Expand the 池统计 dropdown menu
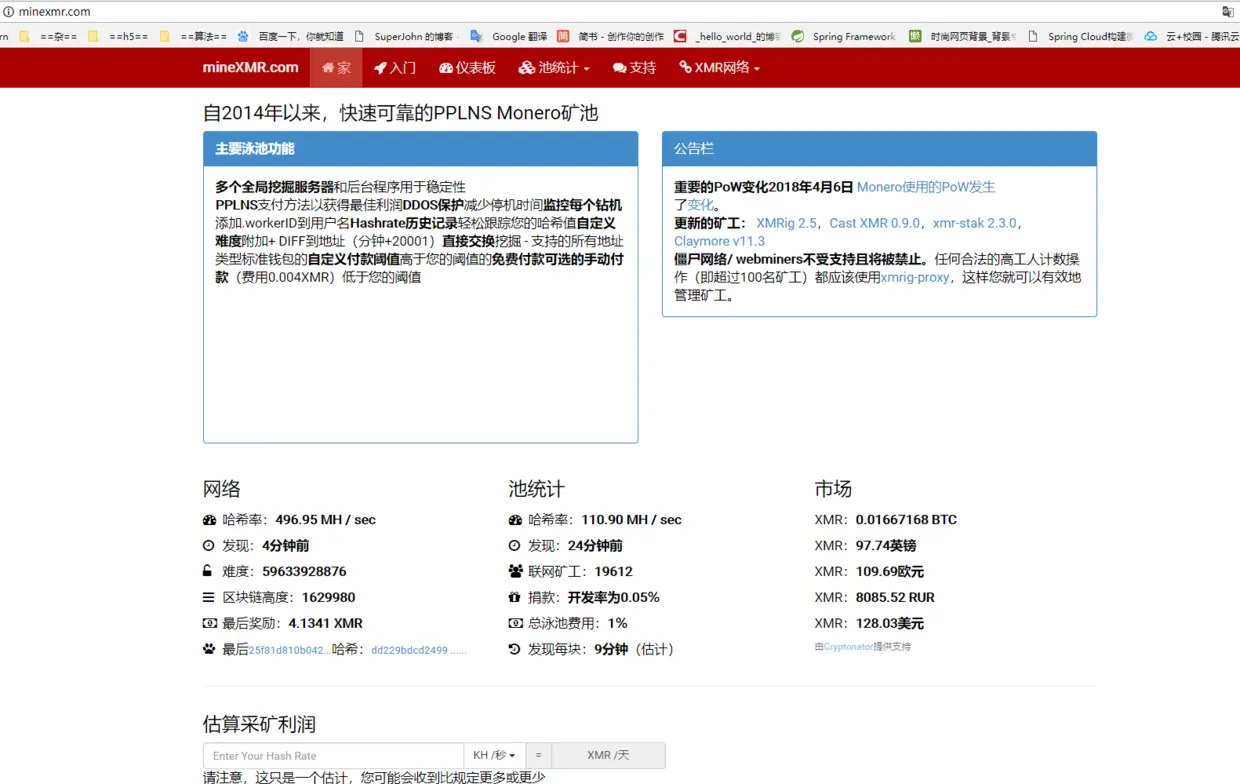 click(554, 68)
